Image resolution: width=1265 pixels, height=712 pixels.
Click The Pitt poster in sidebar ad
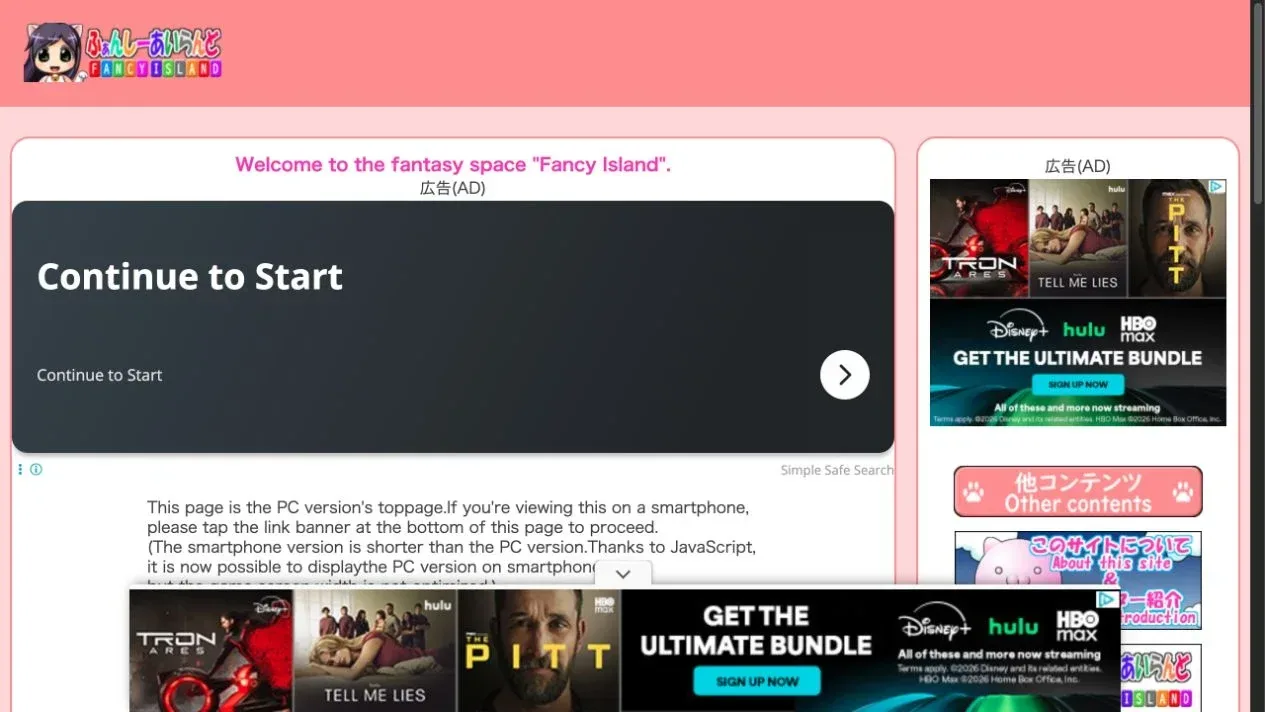1177,238
